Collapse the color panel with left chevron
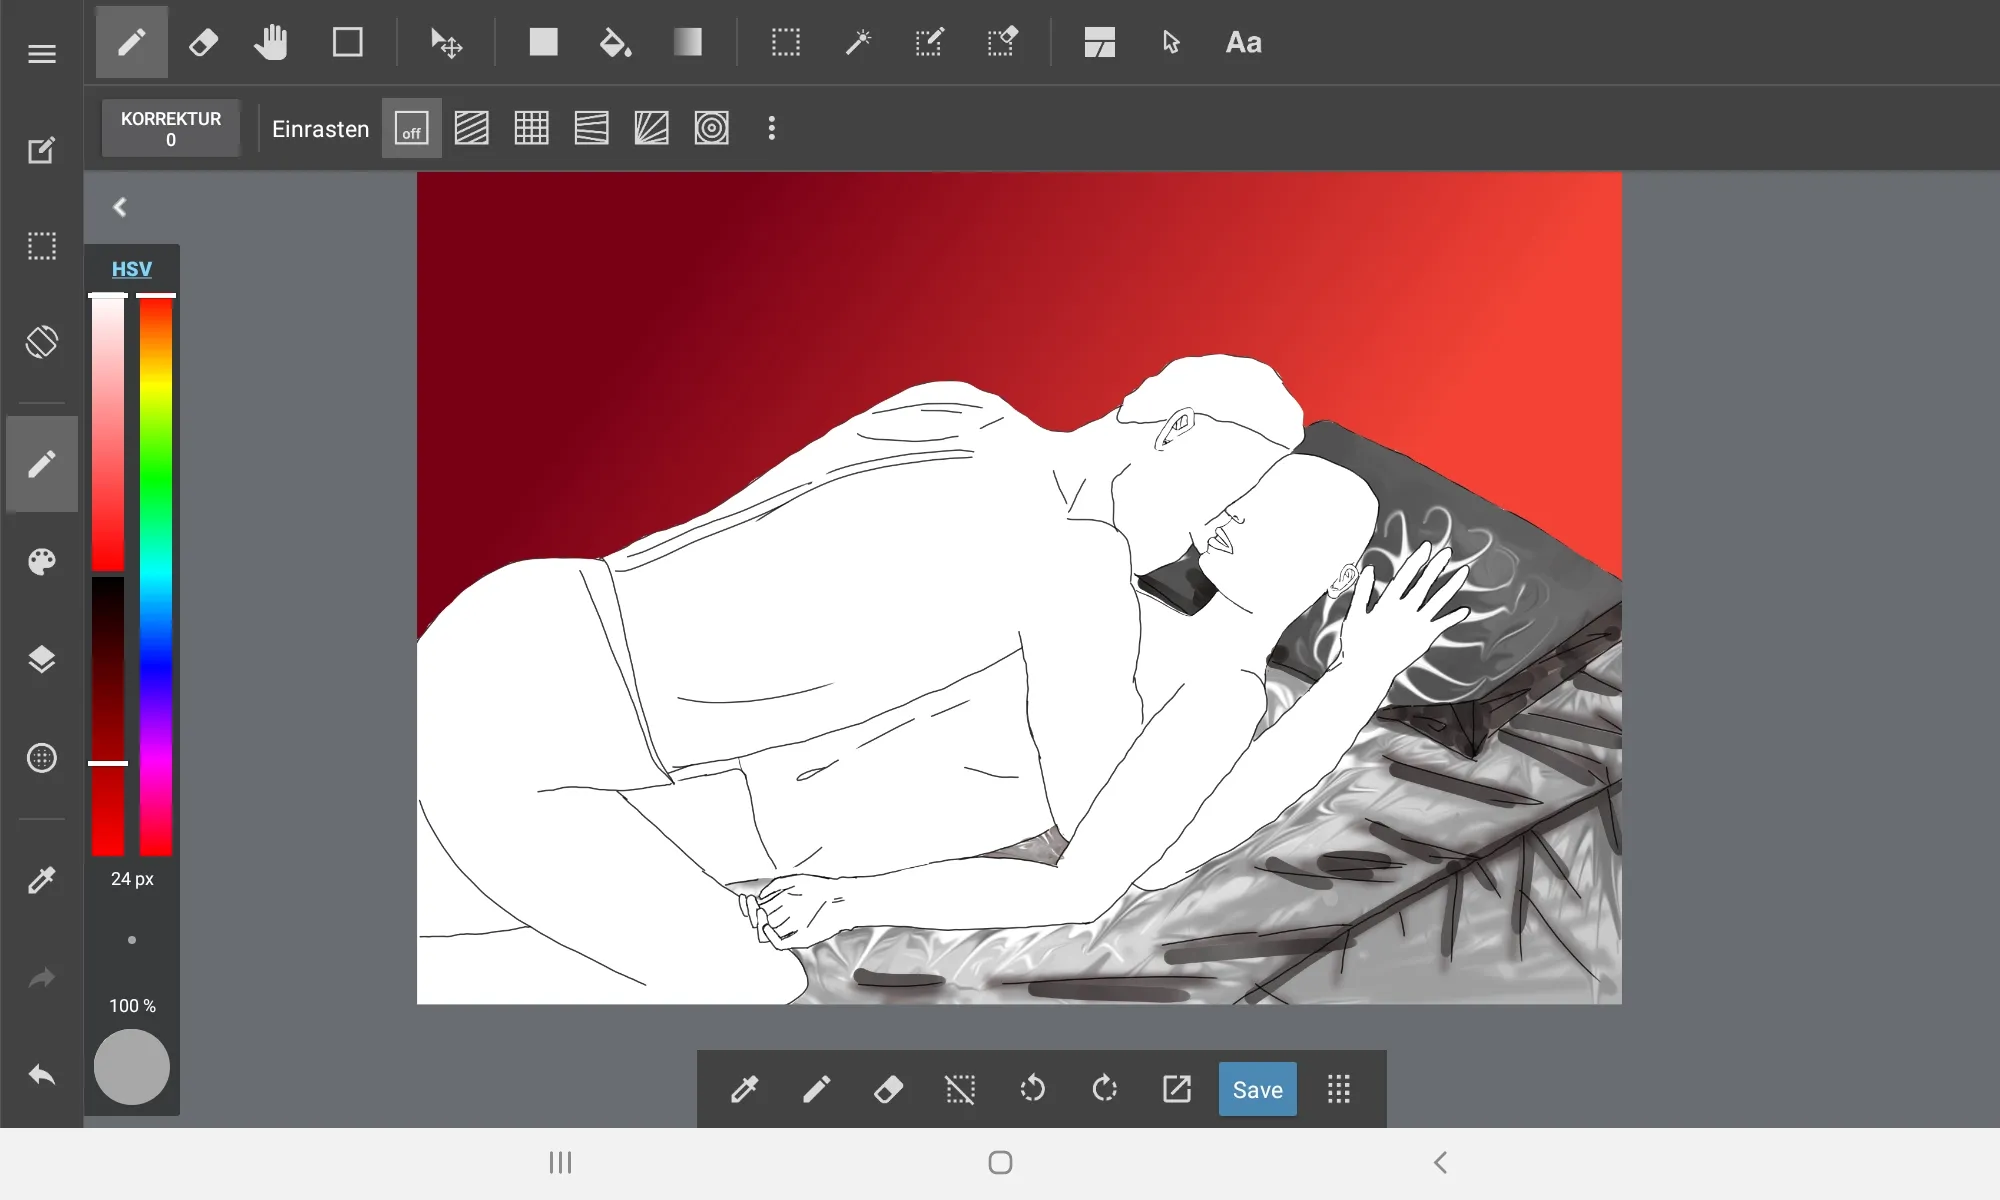The width and height of the screenshot is (2000, 1200). (120, 207)
